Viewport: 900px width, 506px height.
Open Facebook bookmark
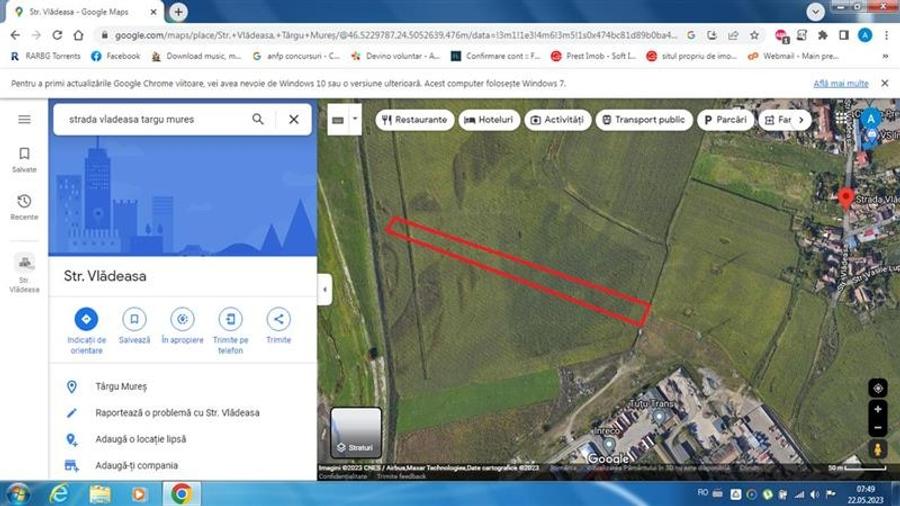[115, 56]
